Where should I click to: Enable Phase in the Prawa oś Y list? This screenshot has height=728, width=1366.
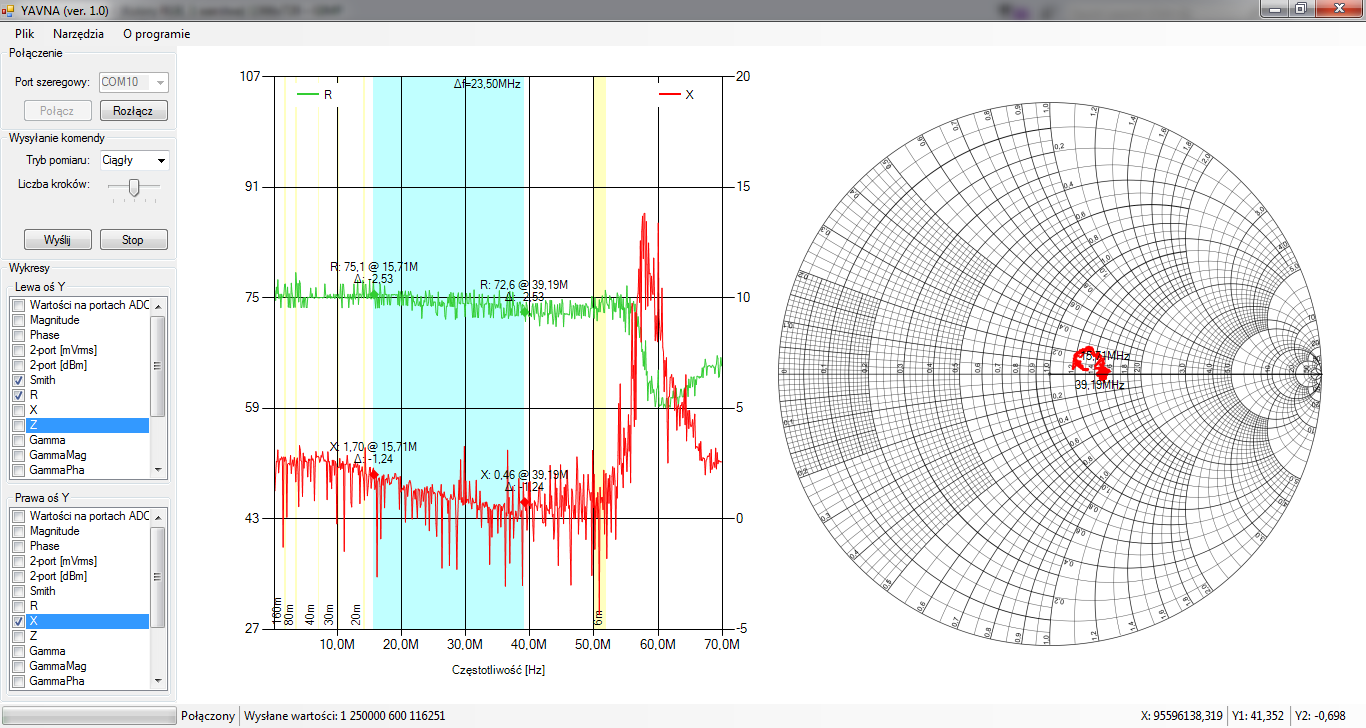18,546
